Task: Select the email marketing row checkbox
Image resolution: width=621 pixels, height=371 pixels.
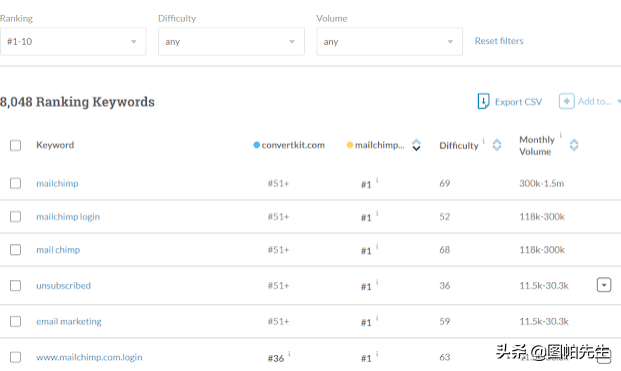Action: [x=15, y=321]
